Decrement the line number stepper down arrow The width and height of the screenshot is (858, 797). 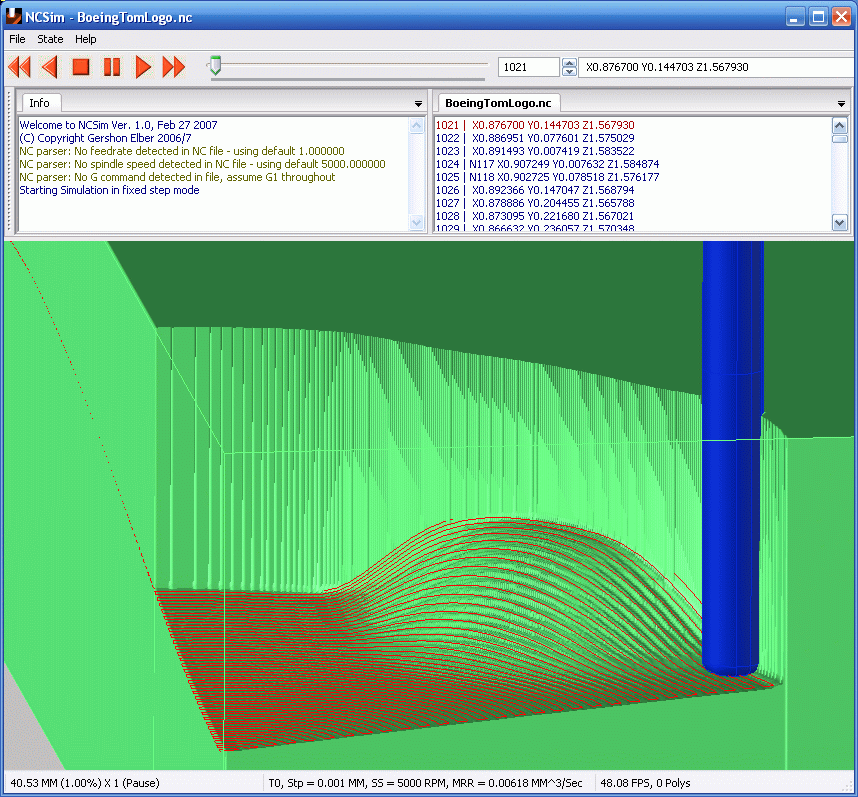click(x=569, y=72)
